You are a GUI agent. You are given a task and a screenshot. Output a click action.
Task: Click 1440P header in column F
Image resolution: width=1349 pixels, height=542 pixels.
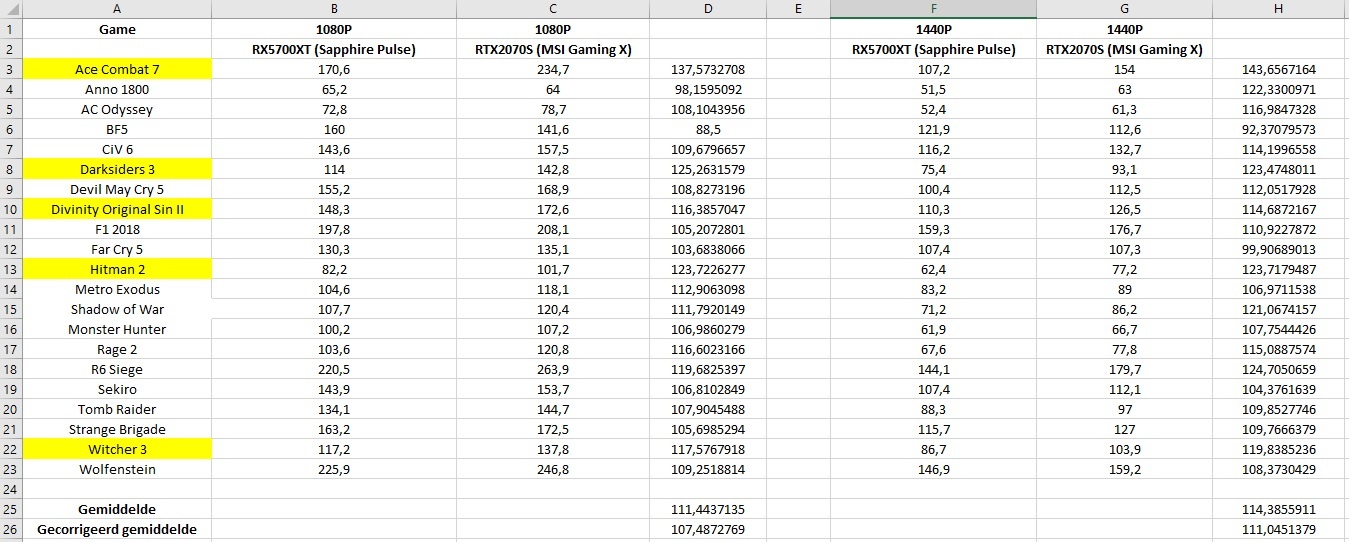[x=933, y=29]
